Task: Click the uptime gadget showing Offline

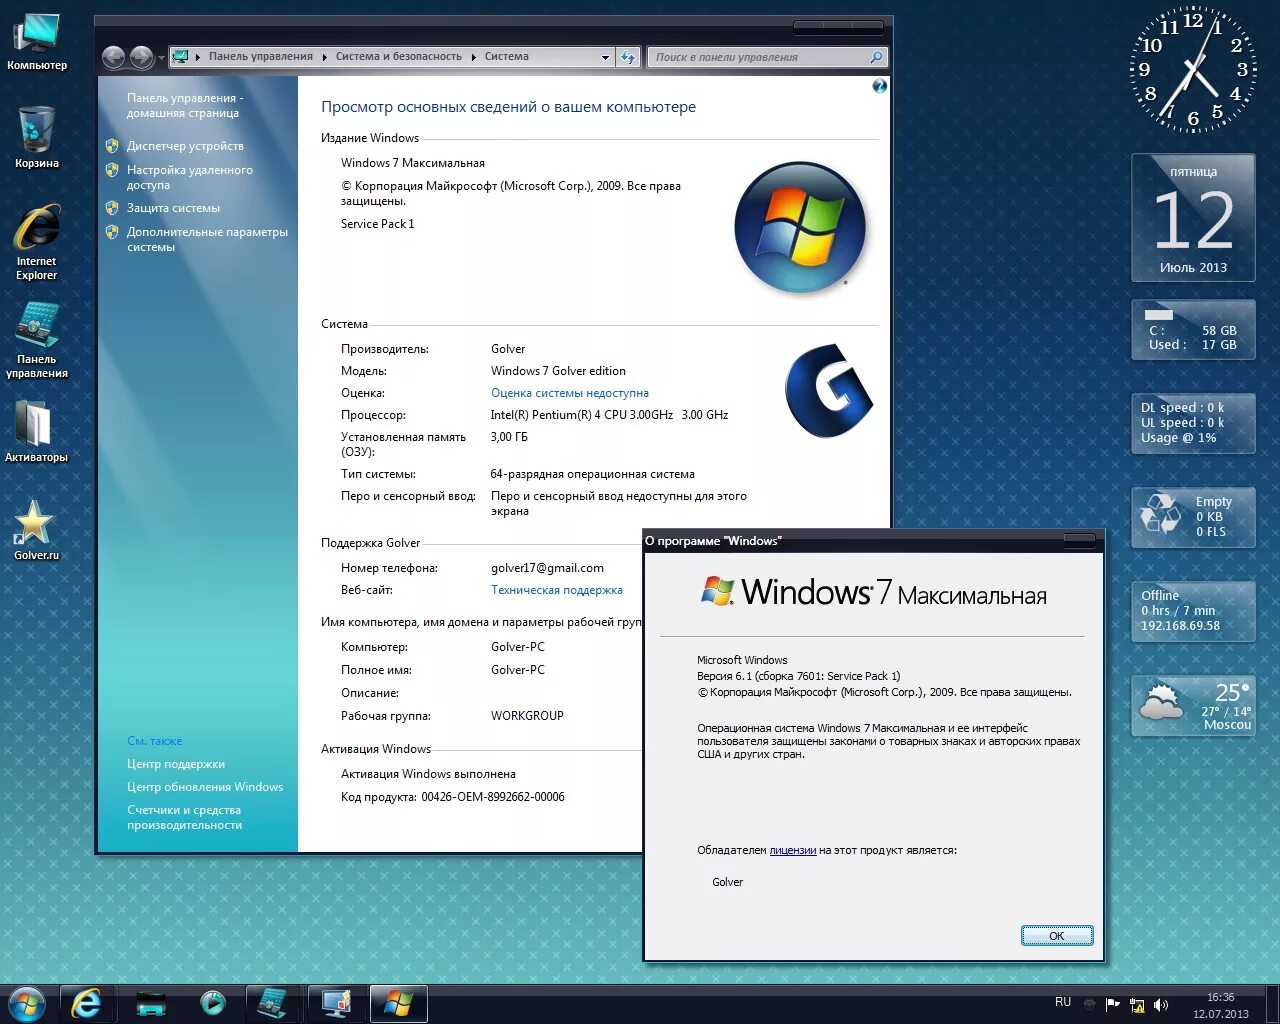Action: pyautogui.click(x=1193, y=611)
